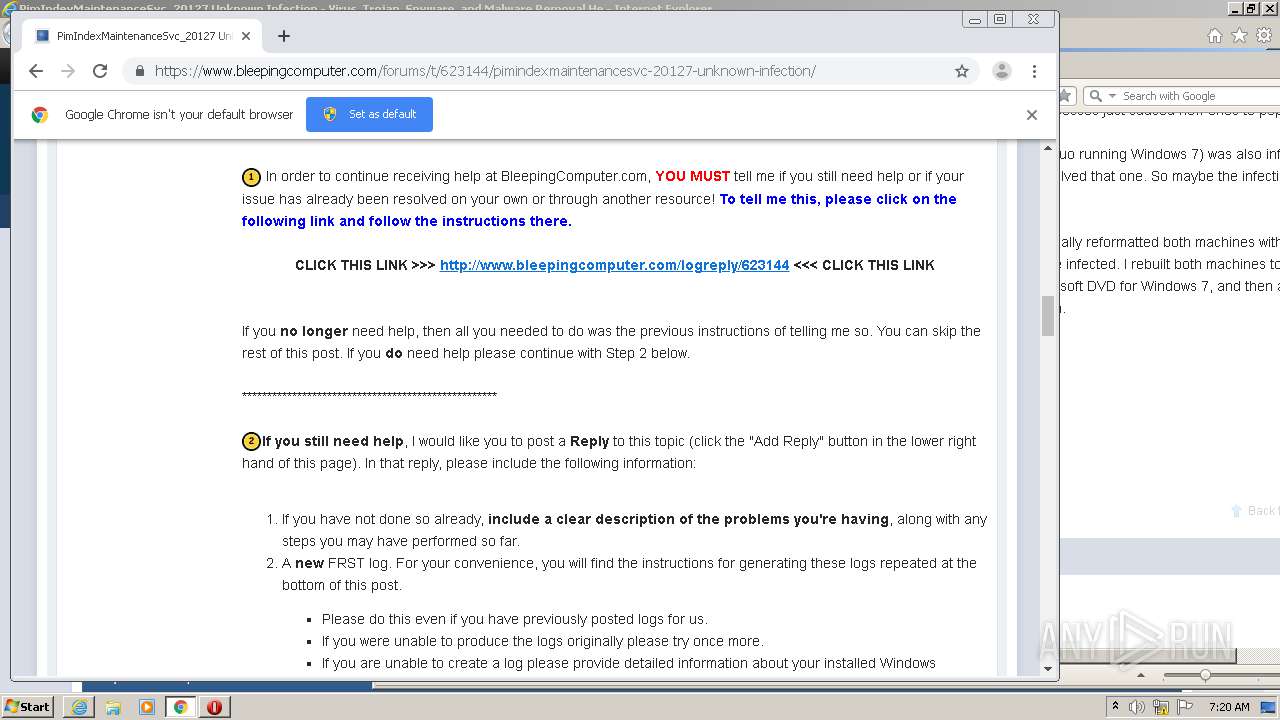This screenshot has width=1280, height=720.
Task: Click the Chrome page scrollbar thumb
Action: coord(1048,316)
